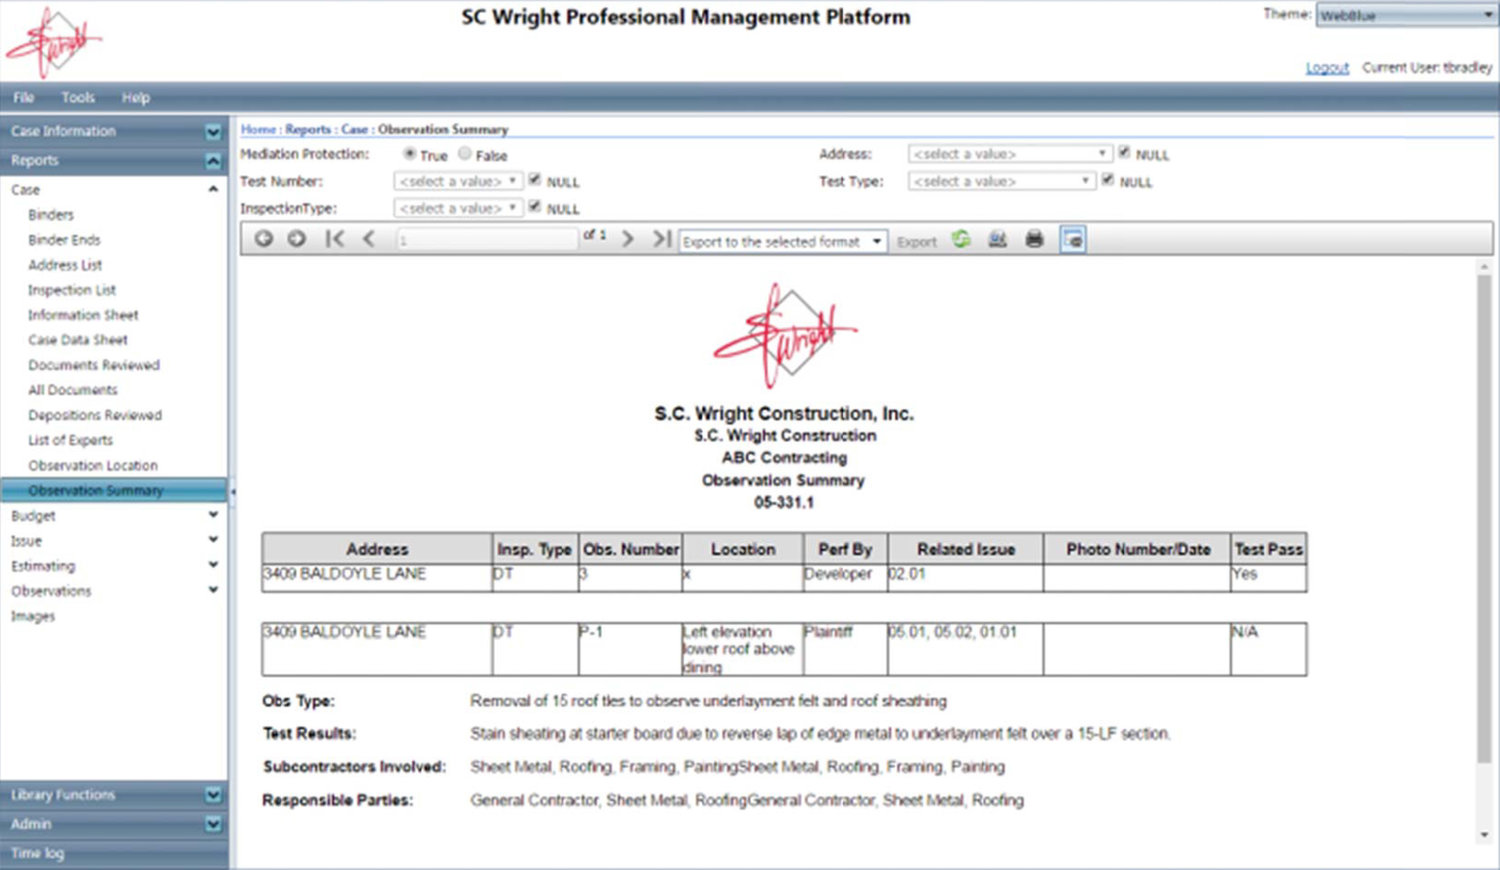Click the Test Pass column header
The width and height of the screenshot is (1500, 870).
pyautogui.click(x=1269, y=549)
